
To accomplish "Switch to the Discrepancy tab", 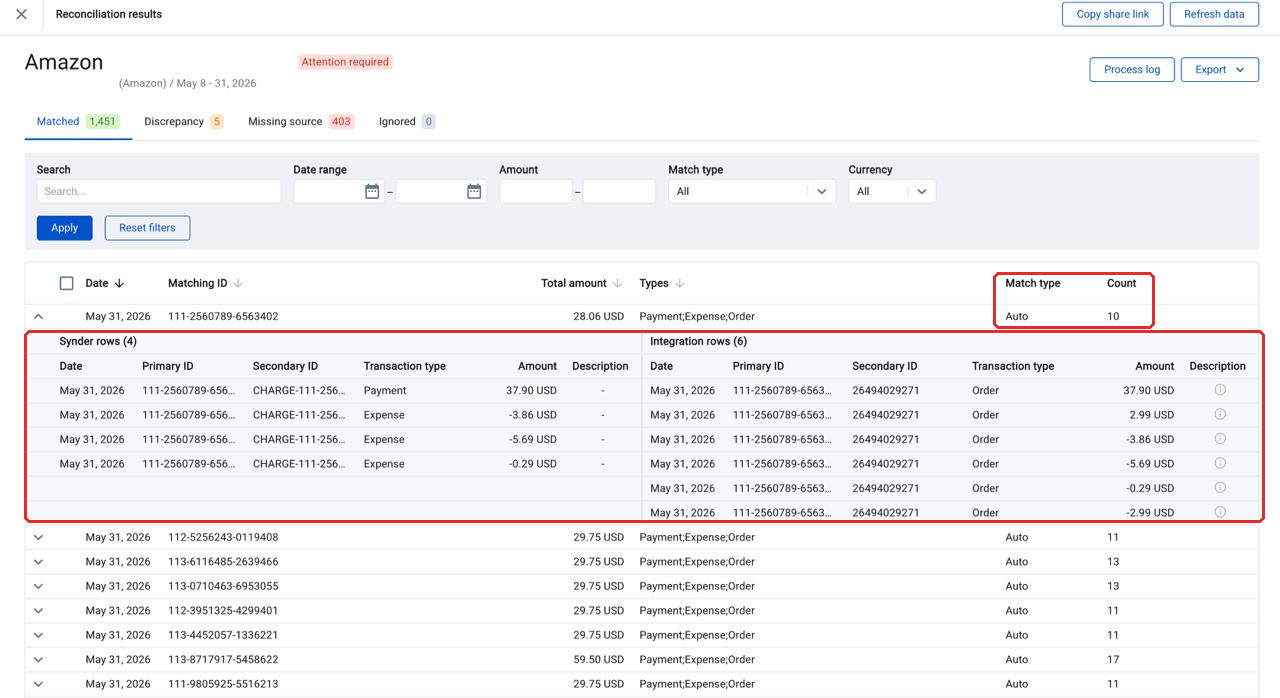I will tap(184, 122).
